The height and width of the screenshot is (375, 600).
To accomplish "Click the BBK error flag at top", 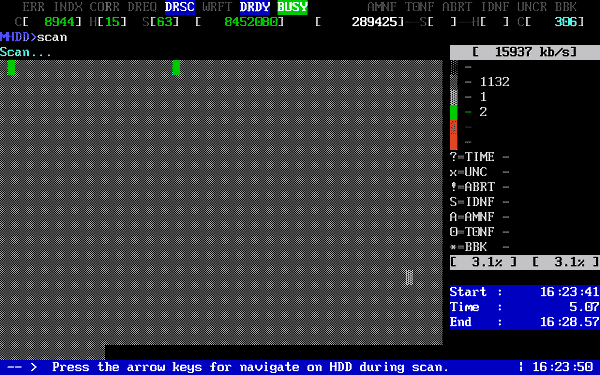I will pyautogui.click(x=566, y=7).
